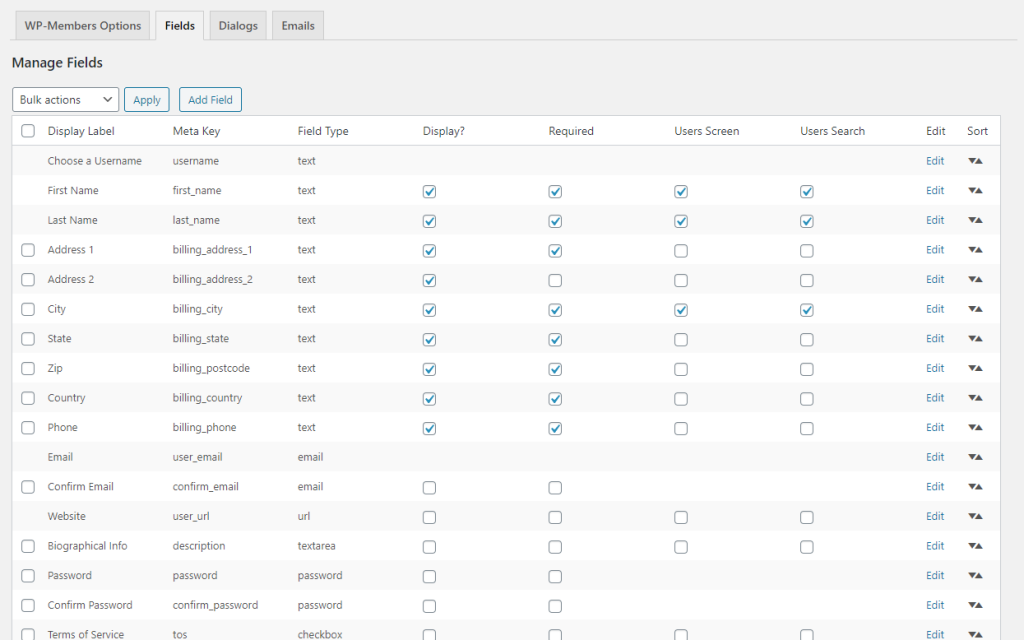Click the sort arrows in First Name row
Image resolution: width=1024 pixels, height=640 pixels.
[976, 191]
